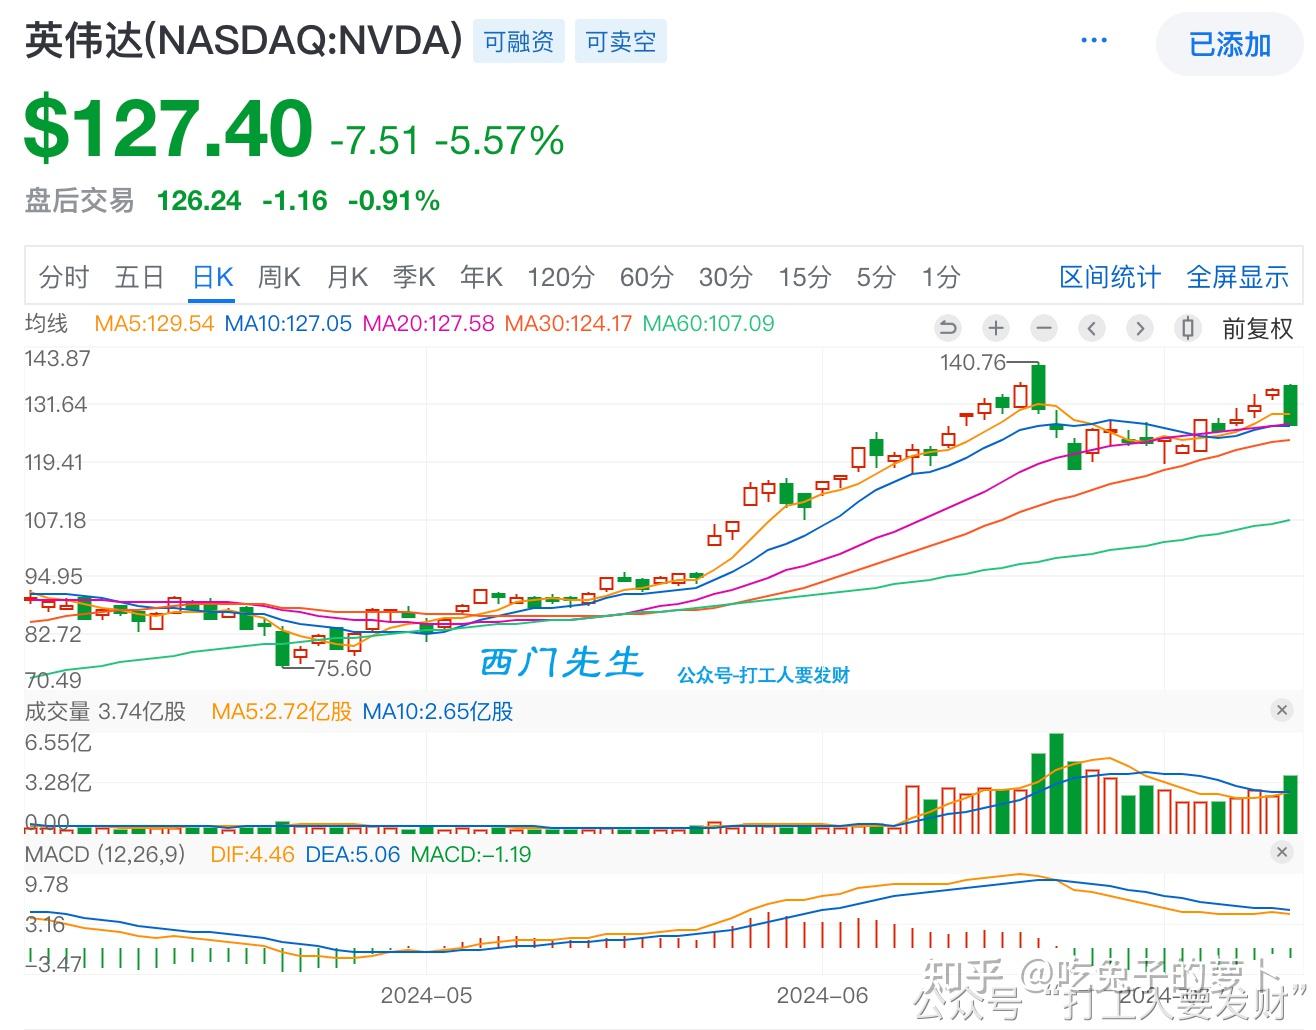Zoom out the chart with minus icon
Image resolution: width=1316 pixels, height=1030 pixels.
pos(1044,328)
